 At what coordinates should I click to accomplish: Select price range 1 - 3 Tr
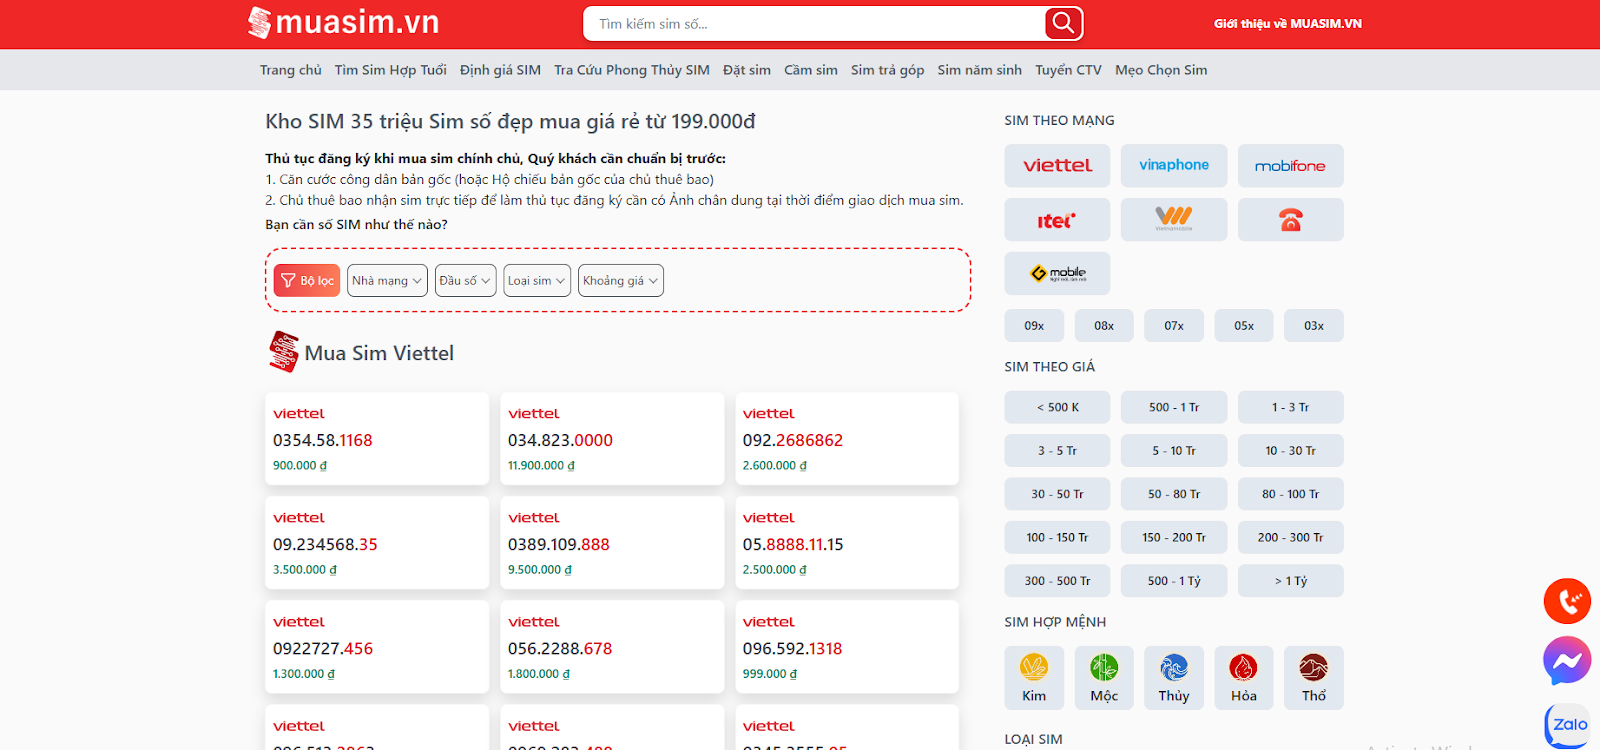coord(1290,407)
